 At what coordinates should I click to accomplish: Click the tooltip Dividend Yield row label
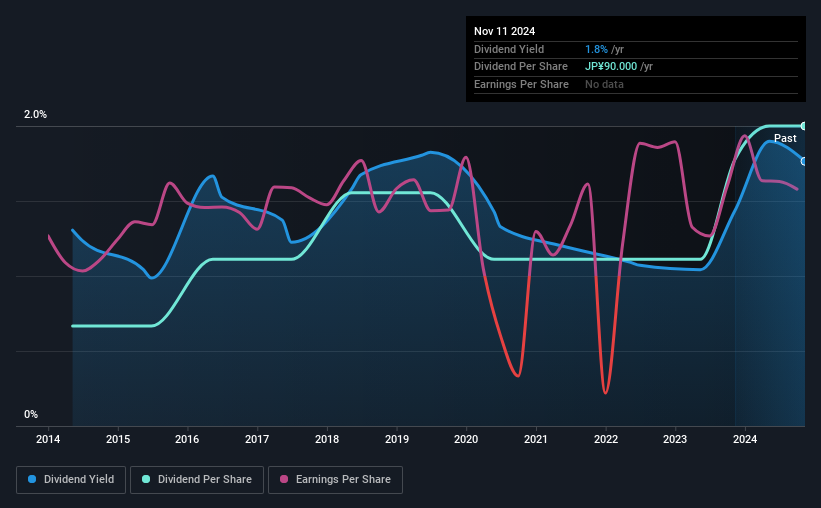click(509, 49)
